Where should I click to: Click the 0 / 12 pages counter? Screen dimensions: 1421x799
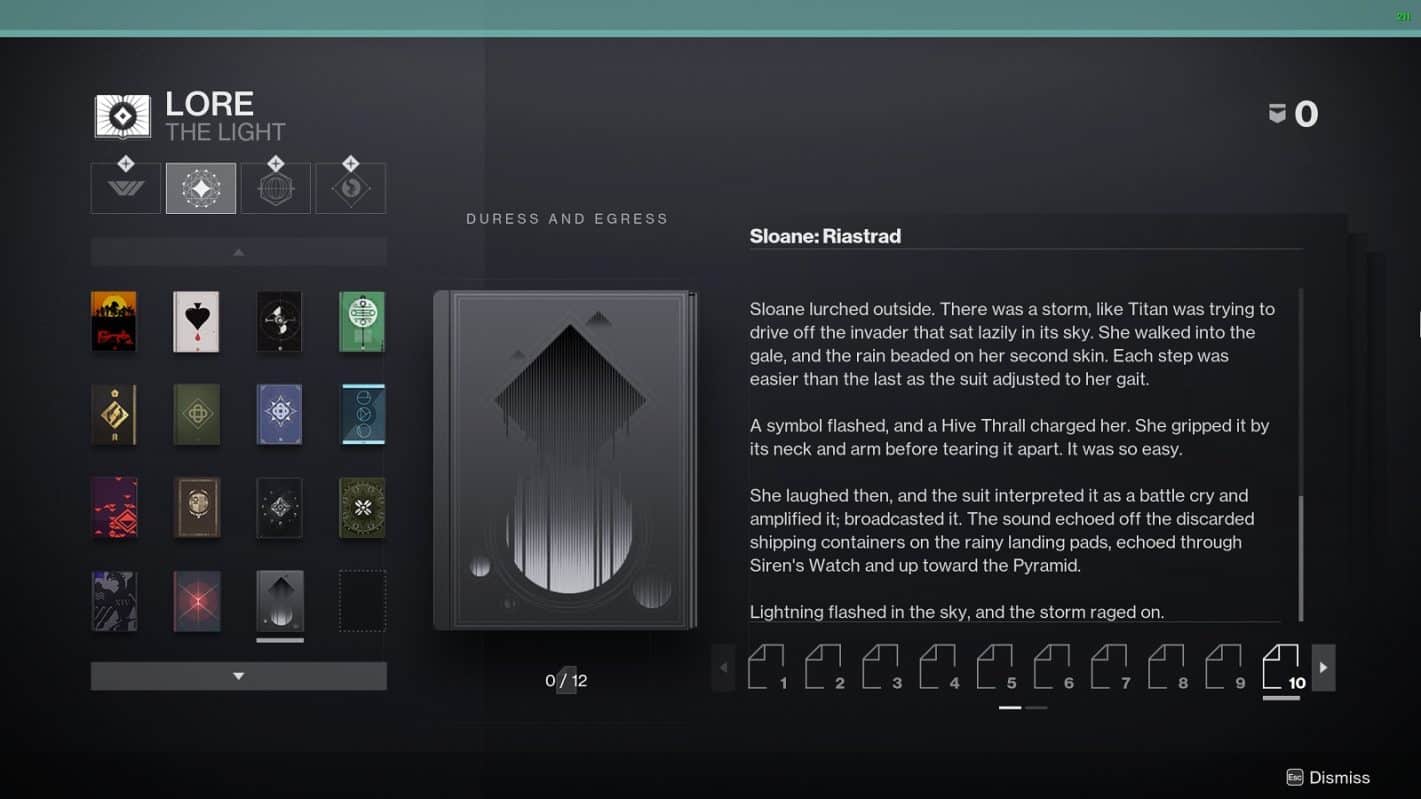click(566, 680)
